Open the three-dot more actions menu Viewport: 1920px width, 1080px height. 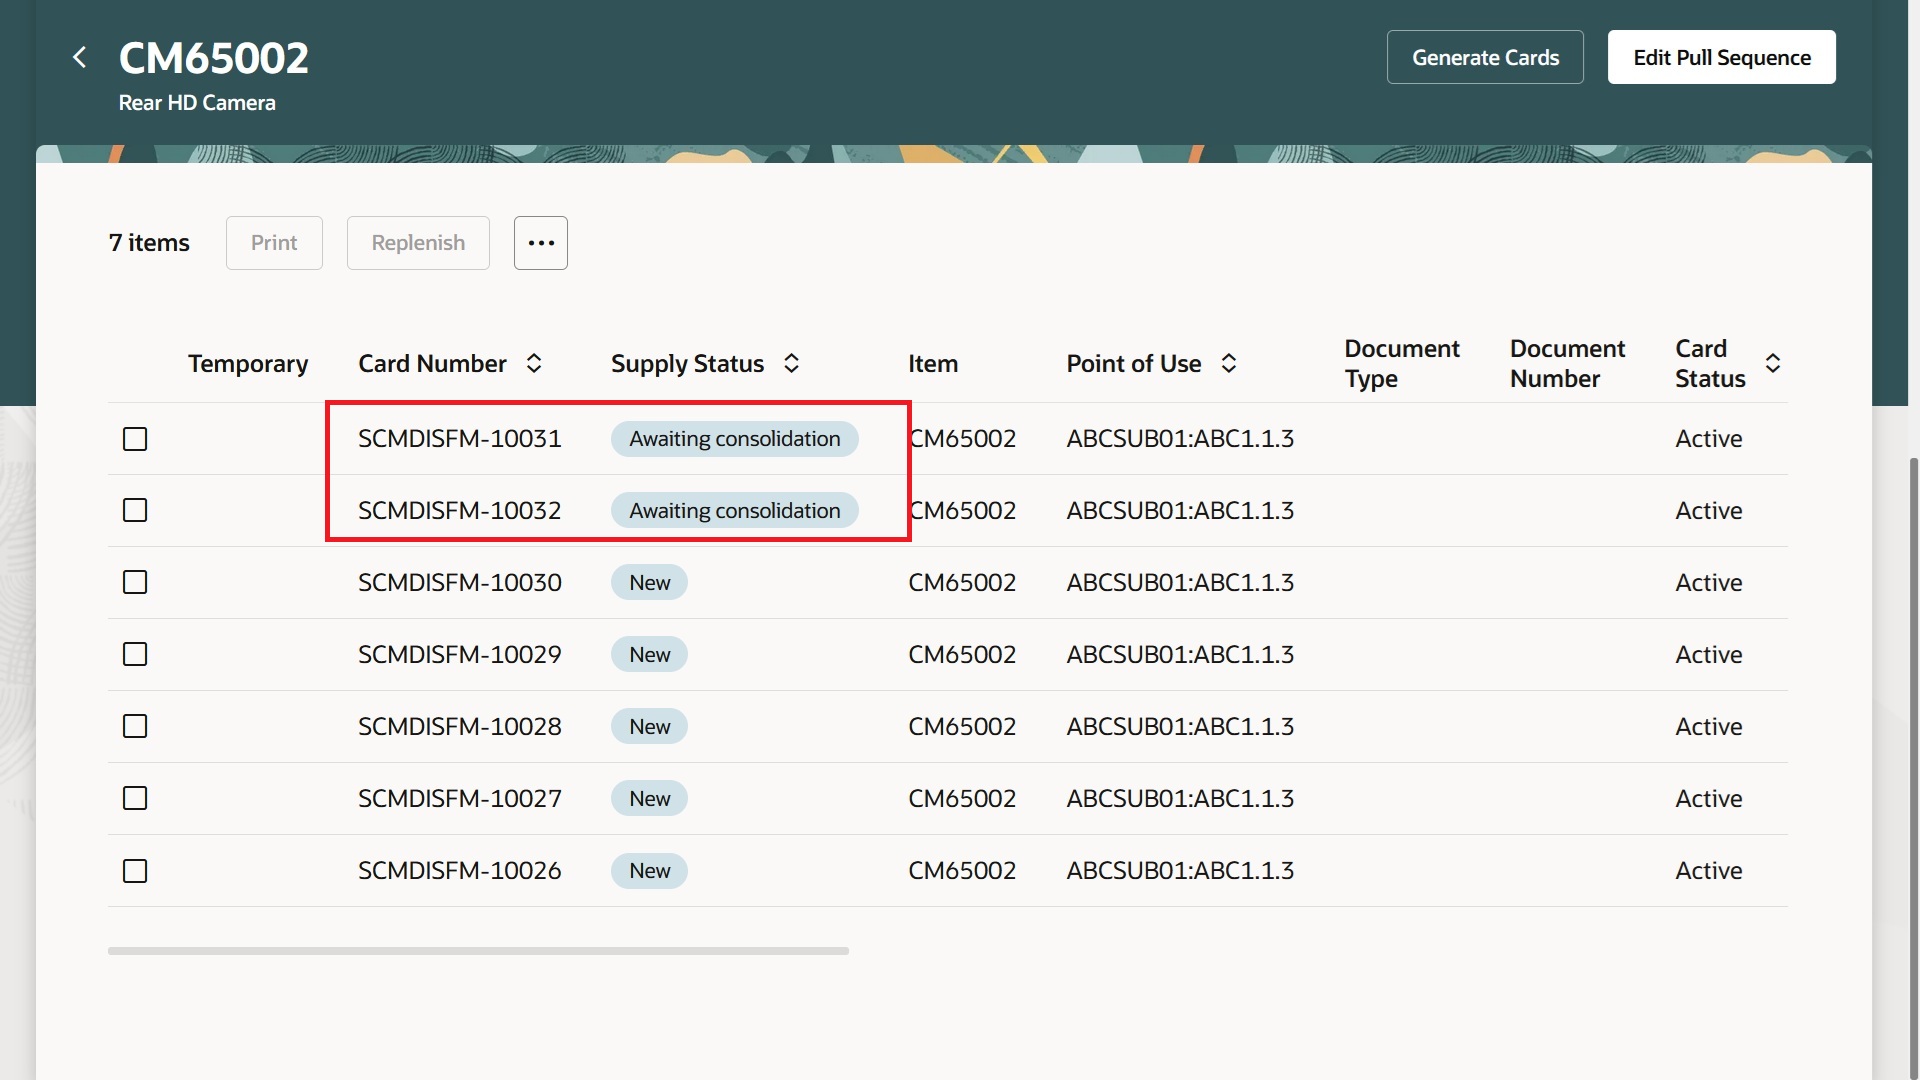coord(541,243)
